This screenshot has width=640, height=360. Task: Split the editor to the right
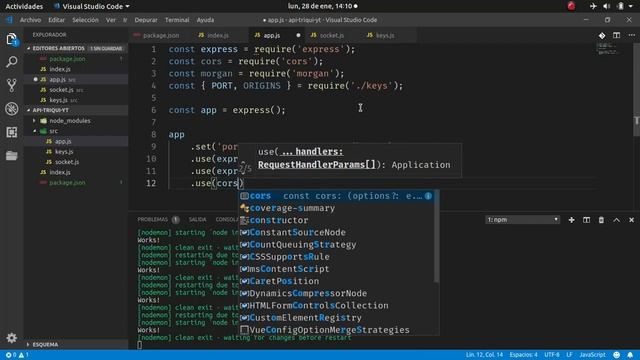pos(616,36)
